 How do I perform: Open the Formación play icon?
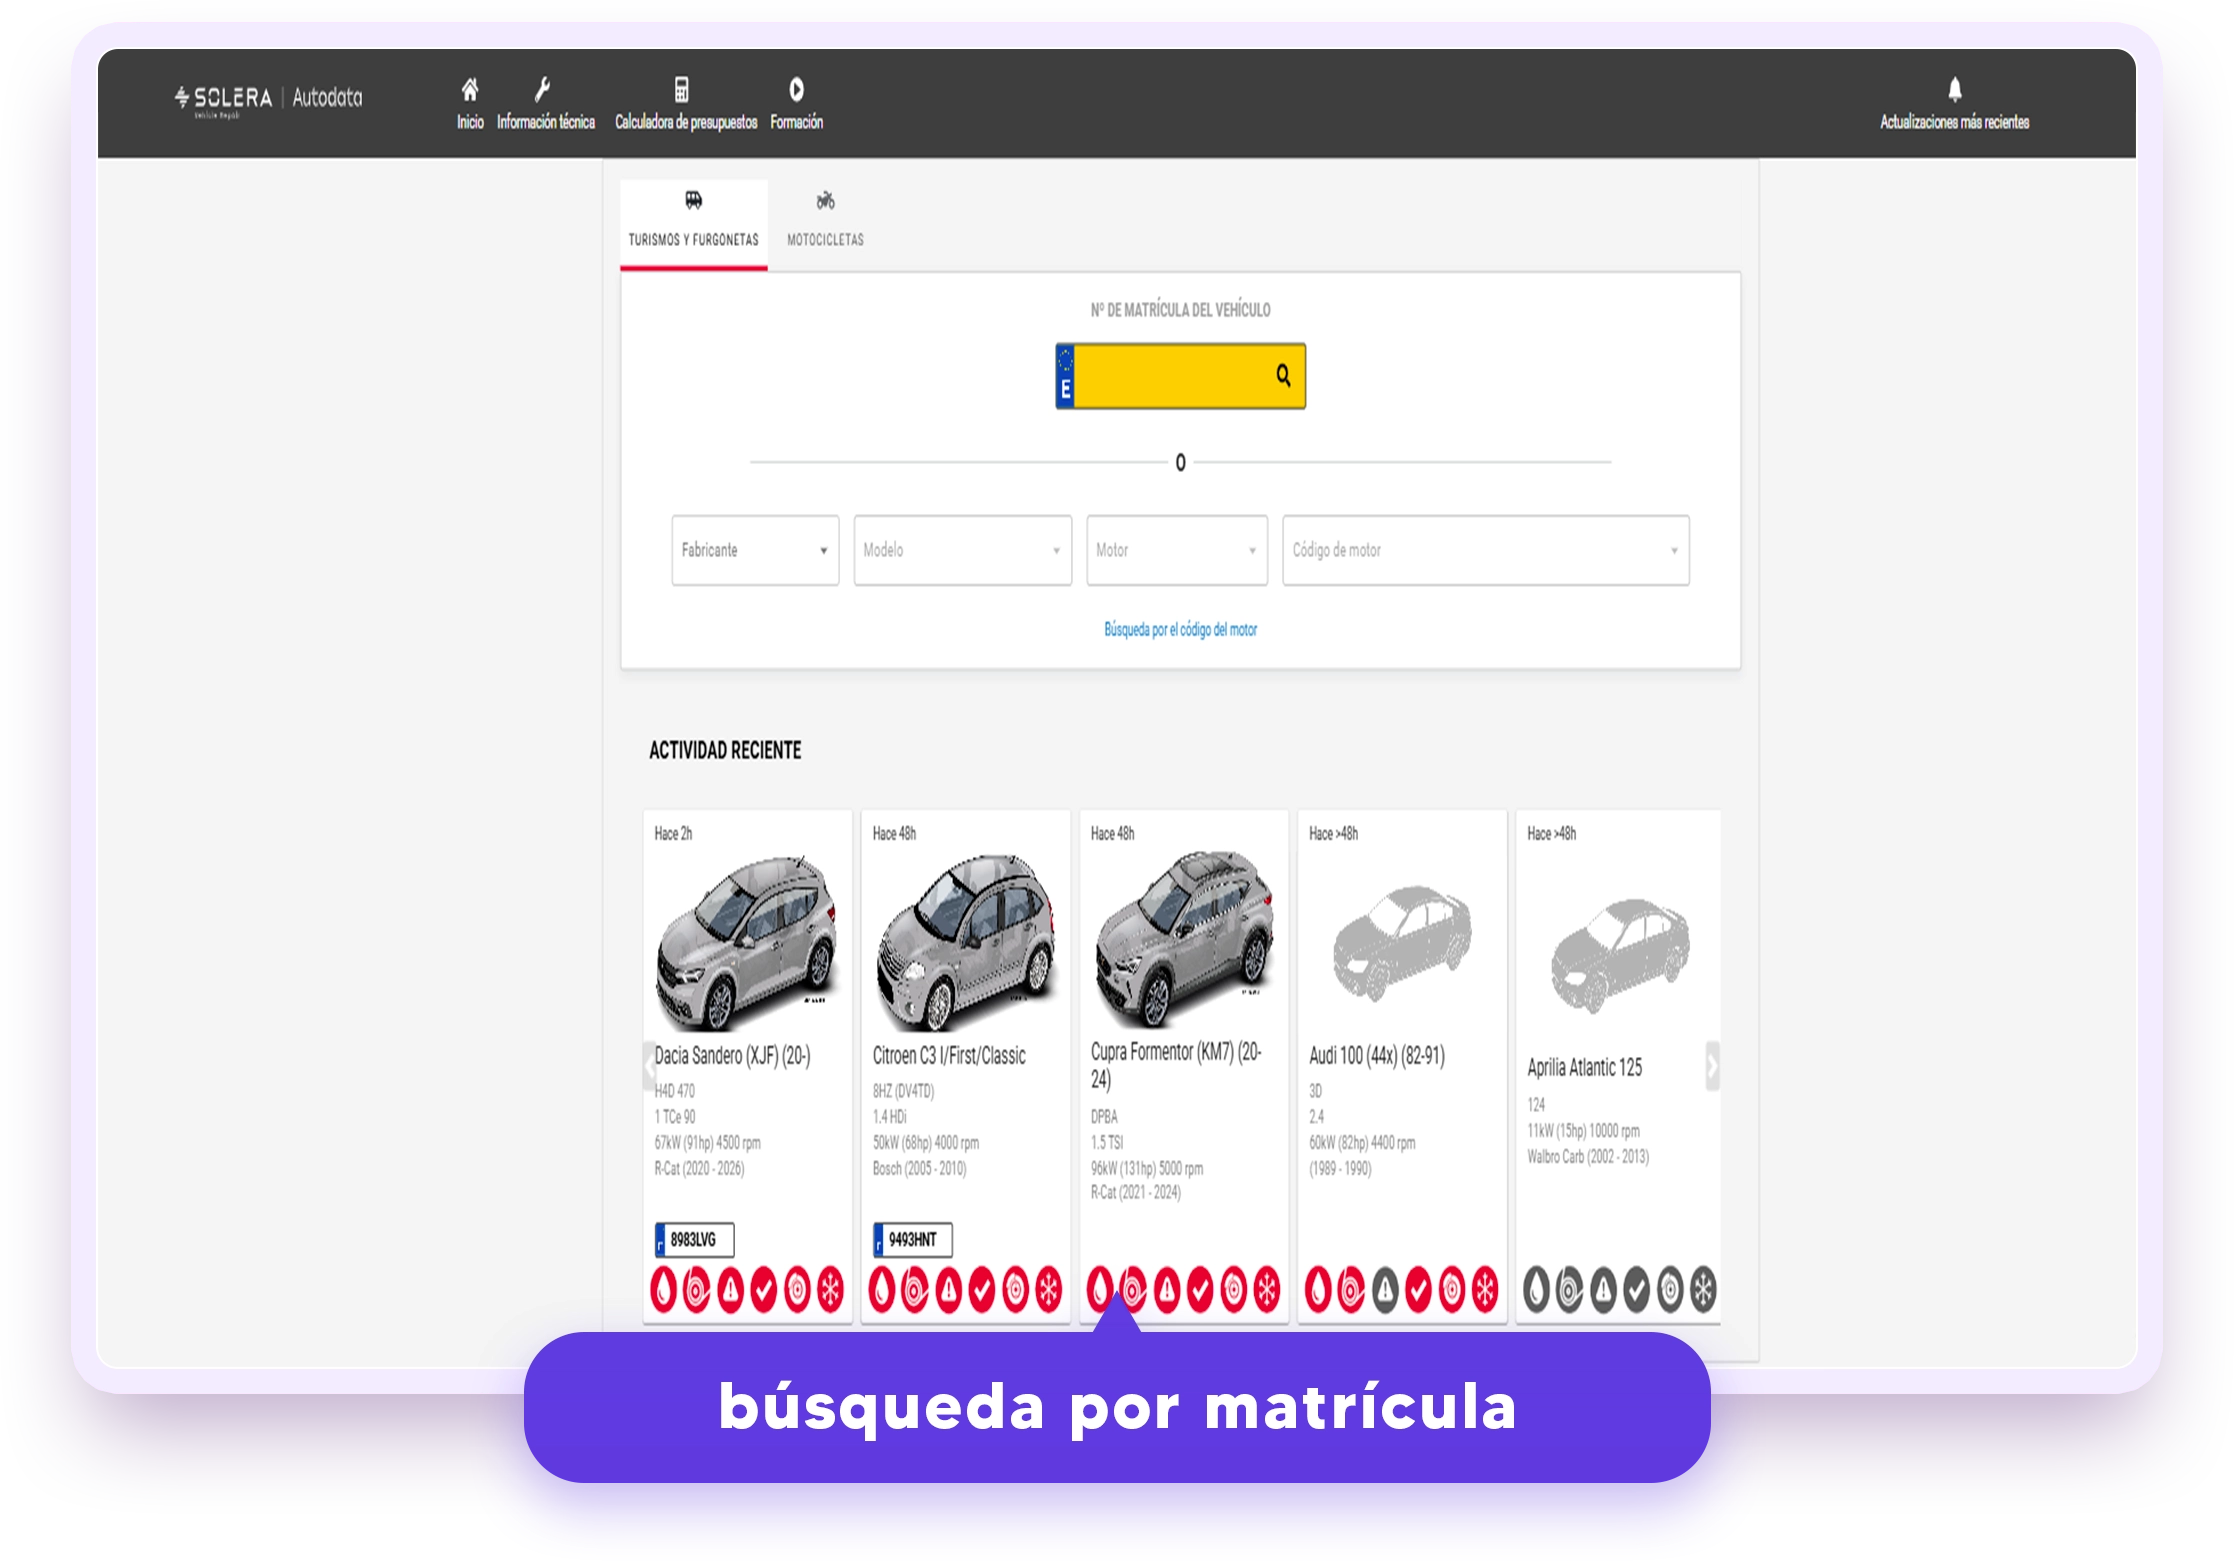[796, 90]
